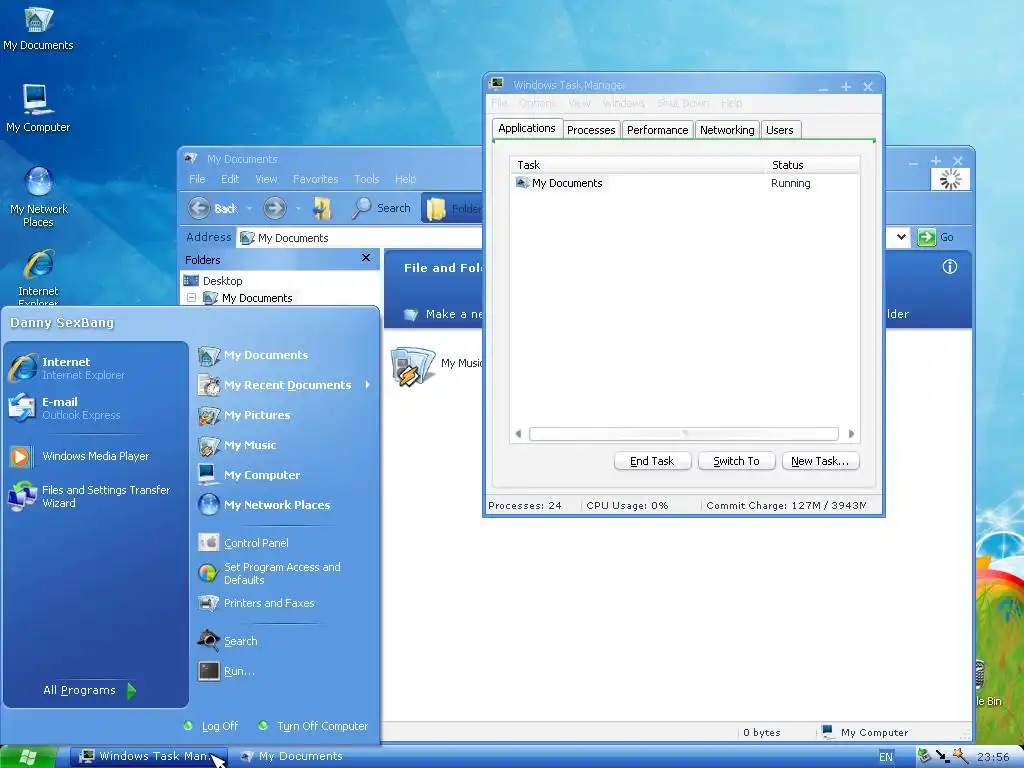Open My Computer desktop icon
The width and height of the screenshot is (1024, 768).
(x=38, y=108)
